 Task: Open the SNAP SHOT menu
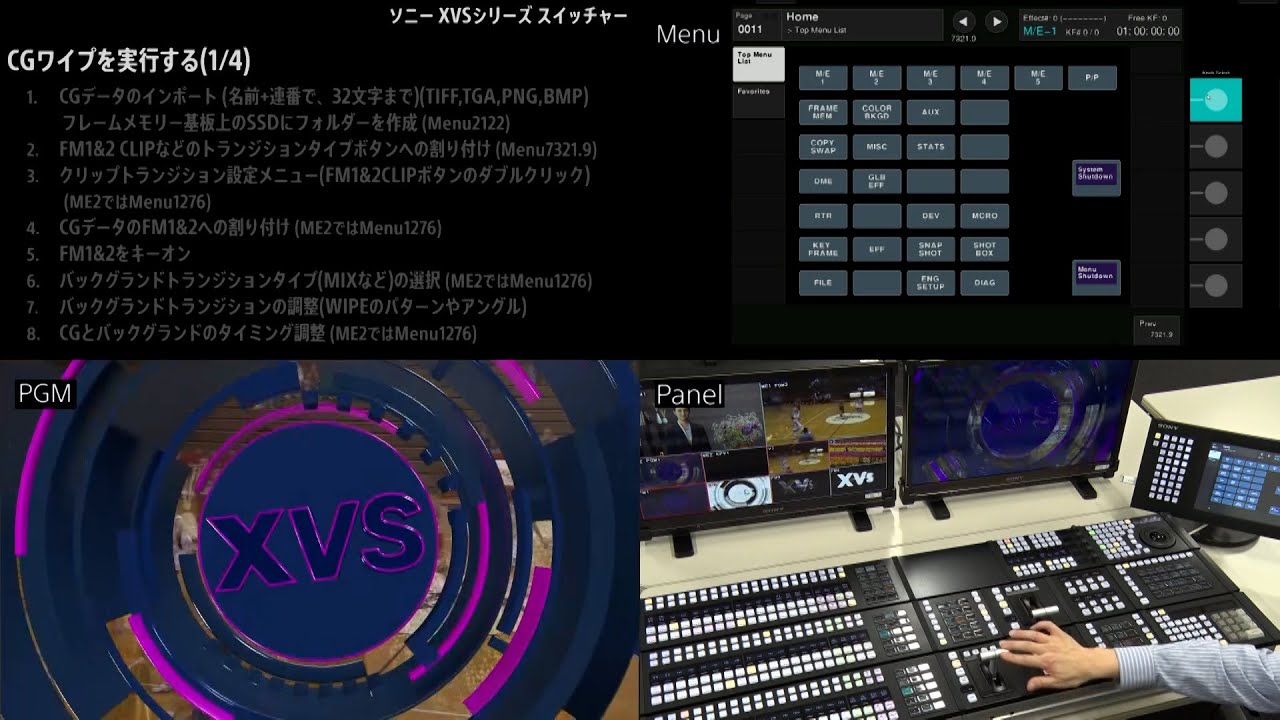(x=930, y=249)
